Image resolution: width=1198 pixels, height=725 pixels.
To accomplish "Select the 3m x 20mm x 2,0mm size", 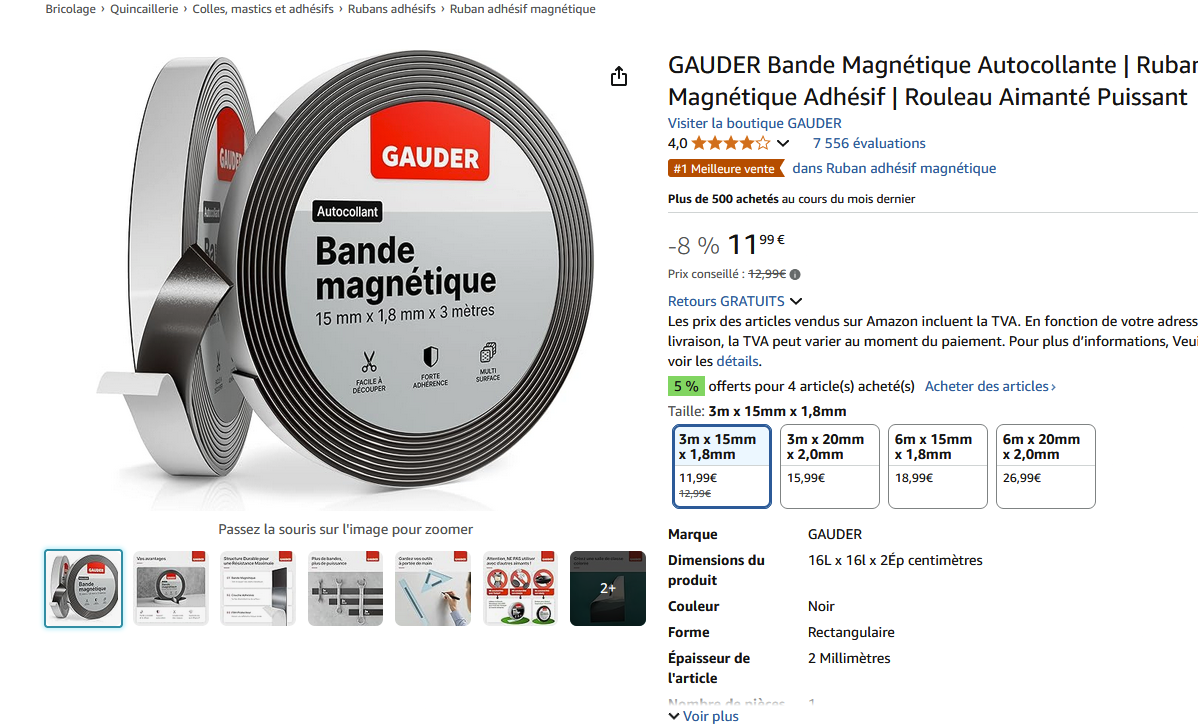I will click(x=830, y=466).
